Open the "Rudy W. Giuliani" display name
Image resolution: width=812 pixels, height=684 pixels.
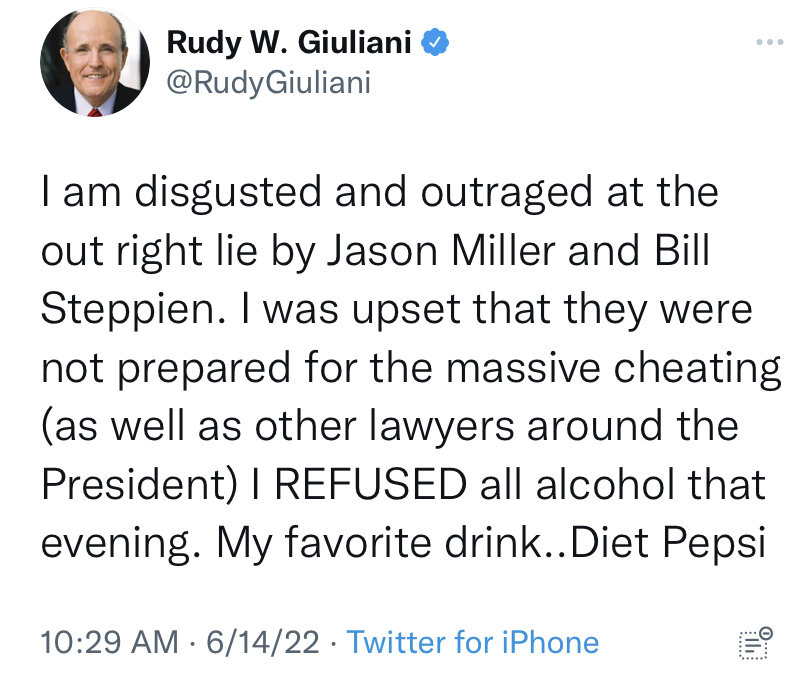point(289,42)
